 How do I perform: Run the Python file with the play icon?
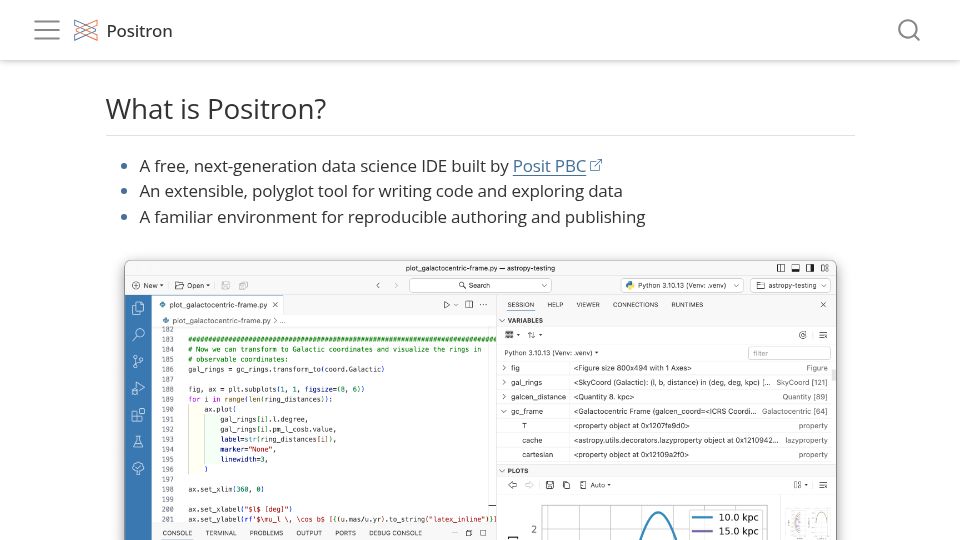point(446,304)
